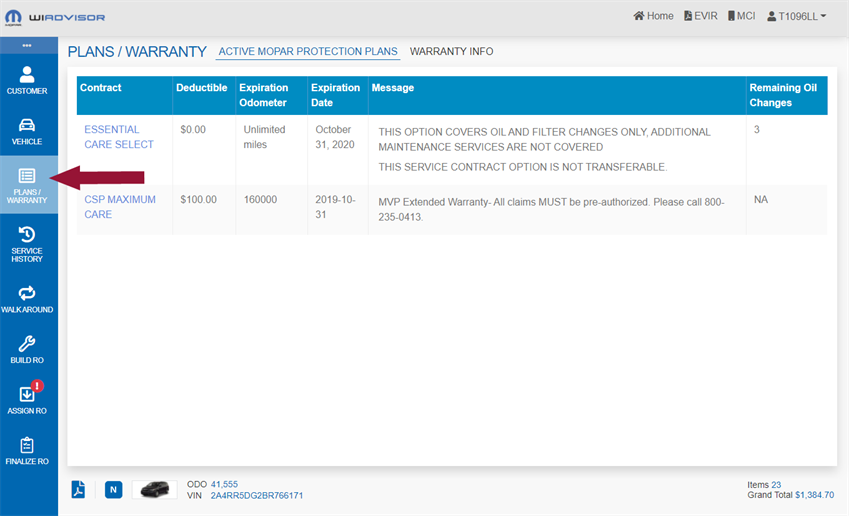The width and height of the screenshot is (849, 516).
Task: Click the Plans / Warranty page heading
Action: pyautogui.click(x=137, y=51)
